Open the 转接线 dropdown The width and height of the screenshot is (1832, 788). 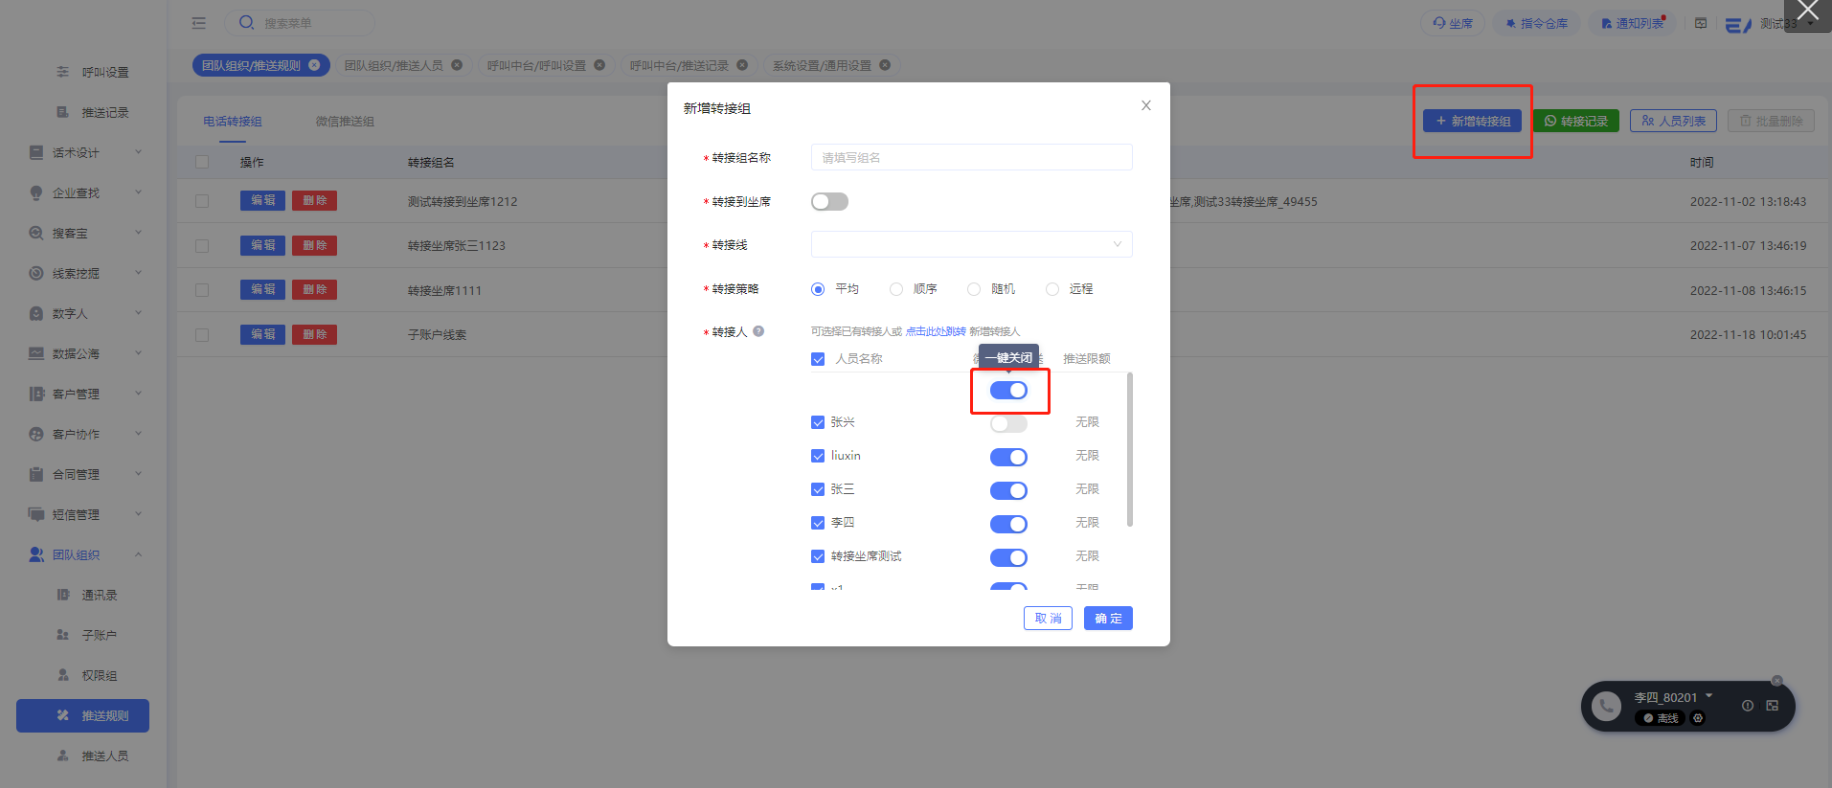pos(971,245)
